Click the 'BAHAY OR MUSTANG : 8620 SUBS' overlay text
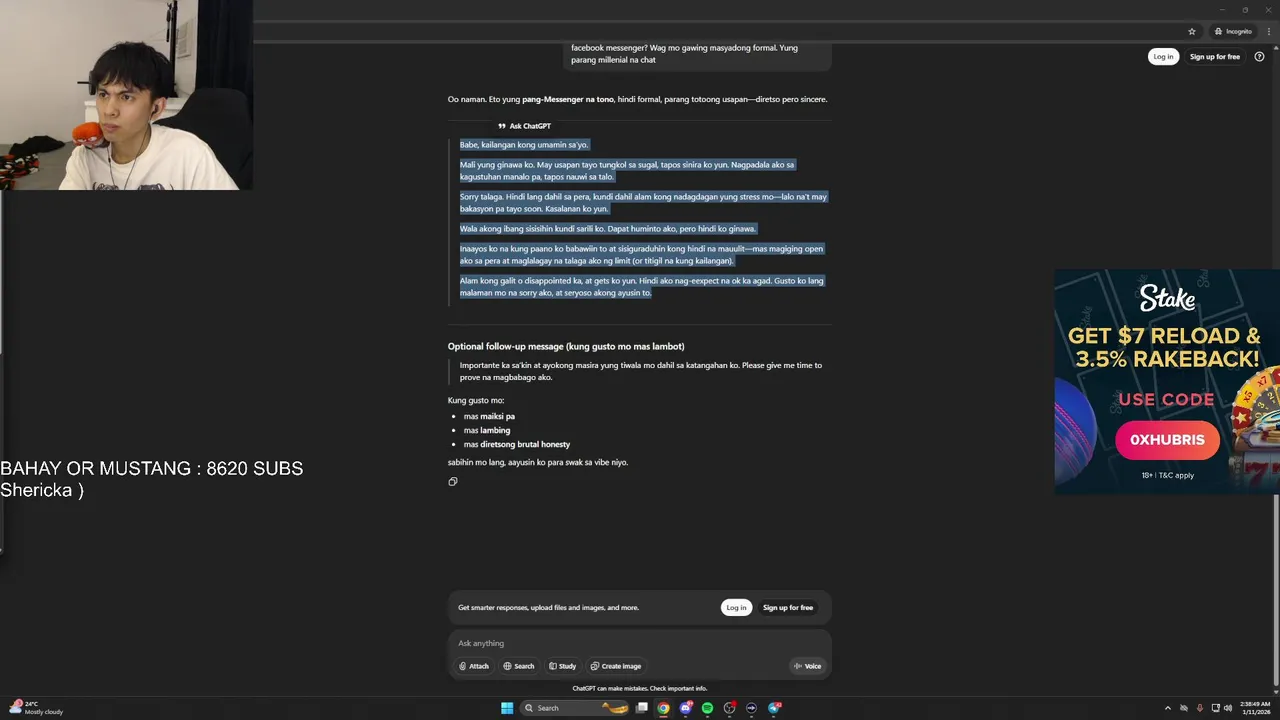1280x720 pixels. [x=152, y=468]
